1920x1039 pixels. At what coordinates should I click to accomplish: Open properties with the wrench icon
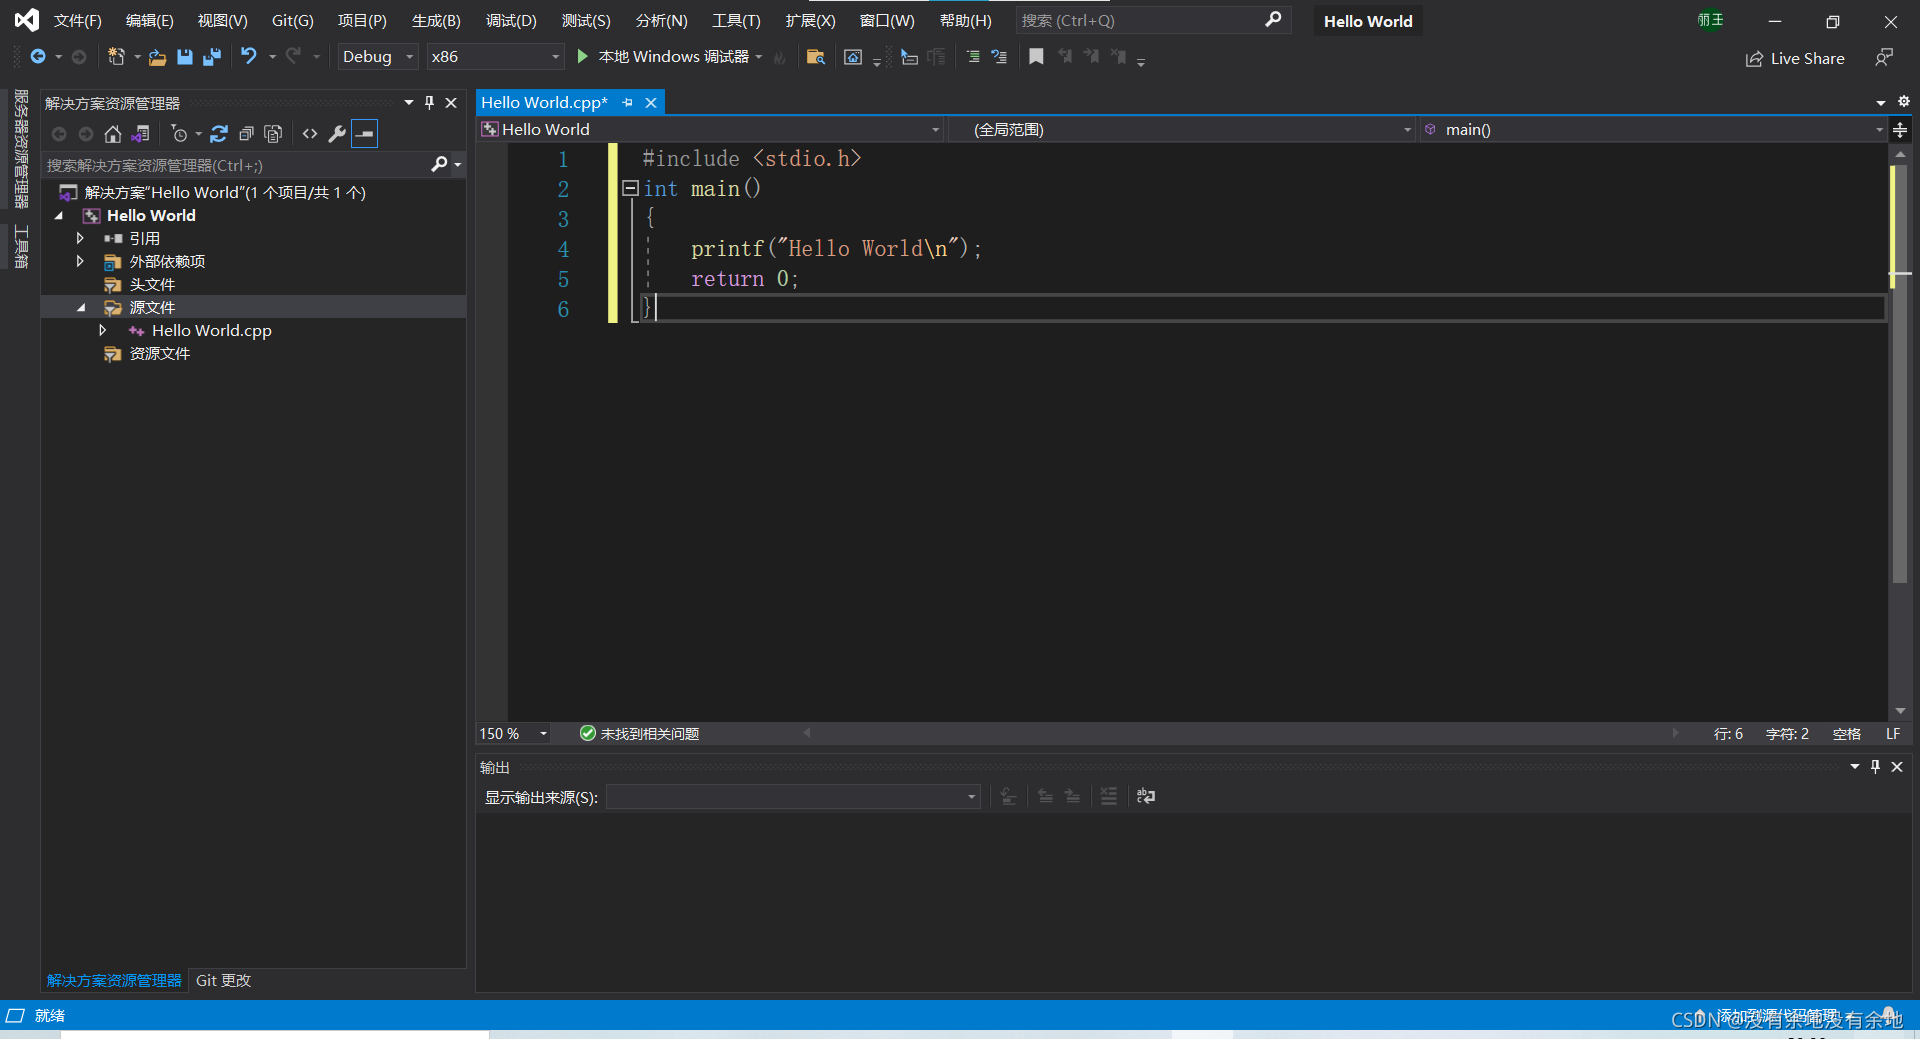[337, 134]
